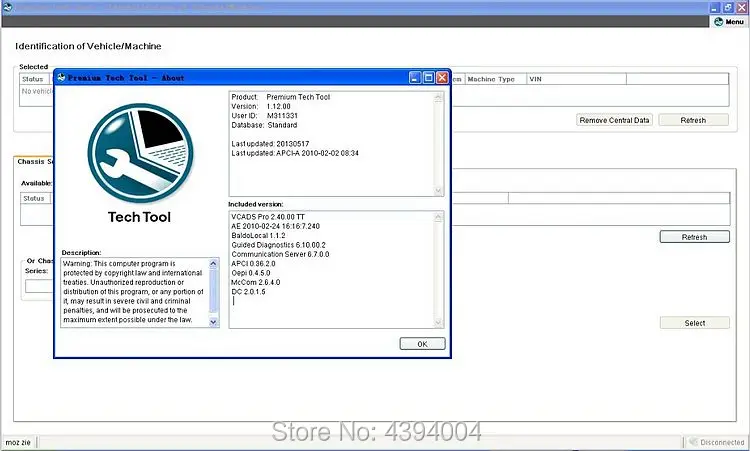Click Refresh button under Available list
This screenshot has width=750, height=451.
point(695,237)
